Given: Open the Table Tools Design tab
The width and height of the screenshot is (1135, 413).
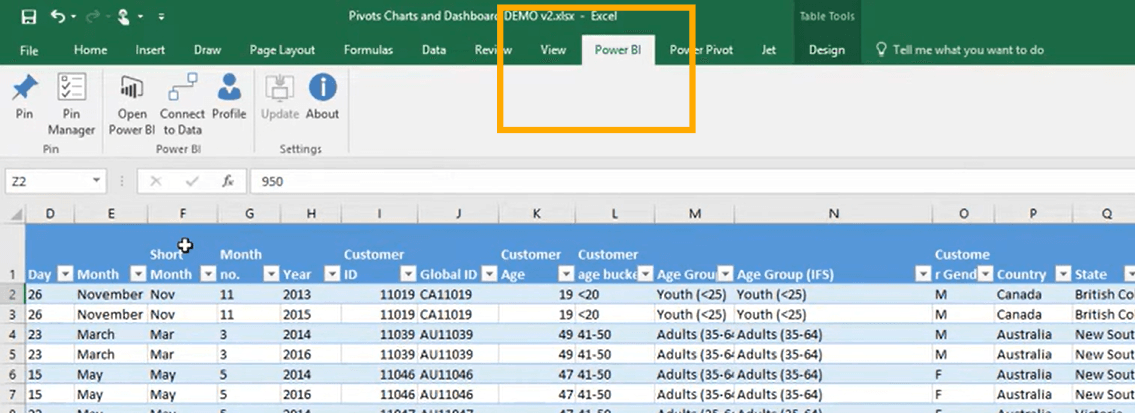Looking at the screenshot, I should (827, 50).
